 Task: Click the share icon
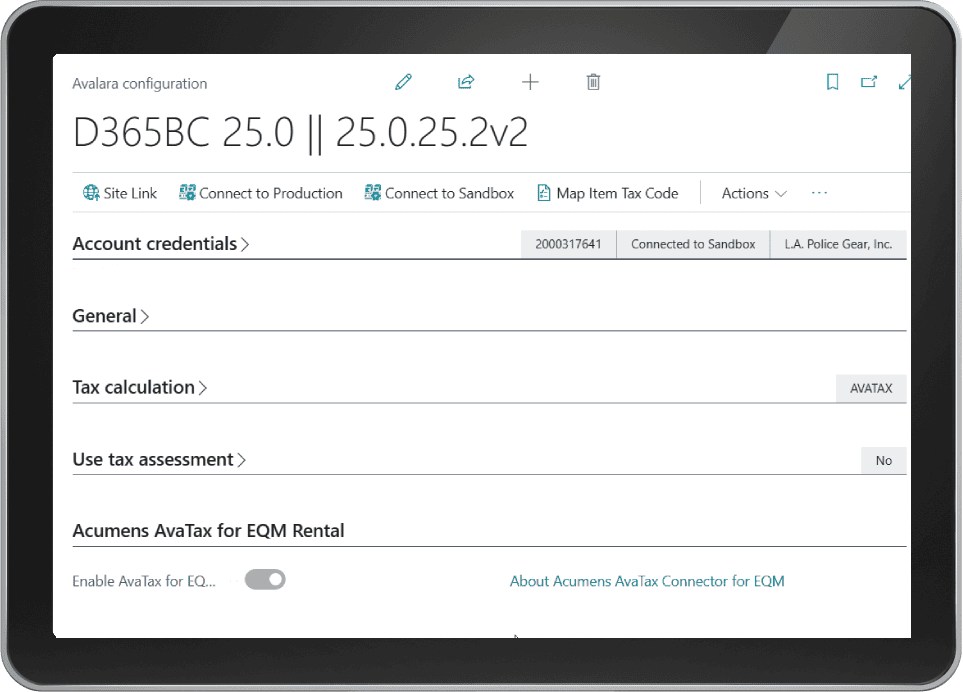click(466, 82)
